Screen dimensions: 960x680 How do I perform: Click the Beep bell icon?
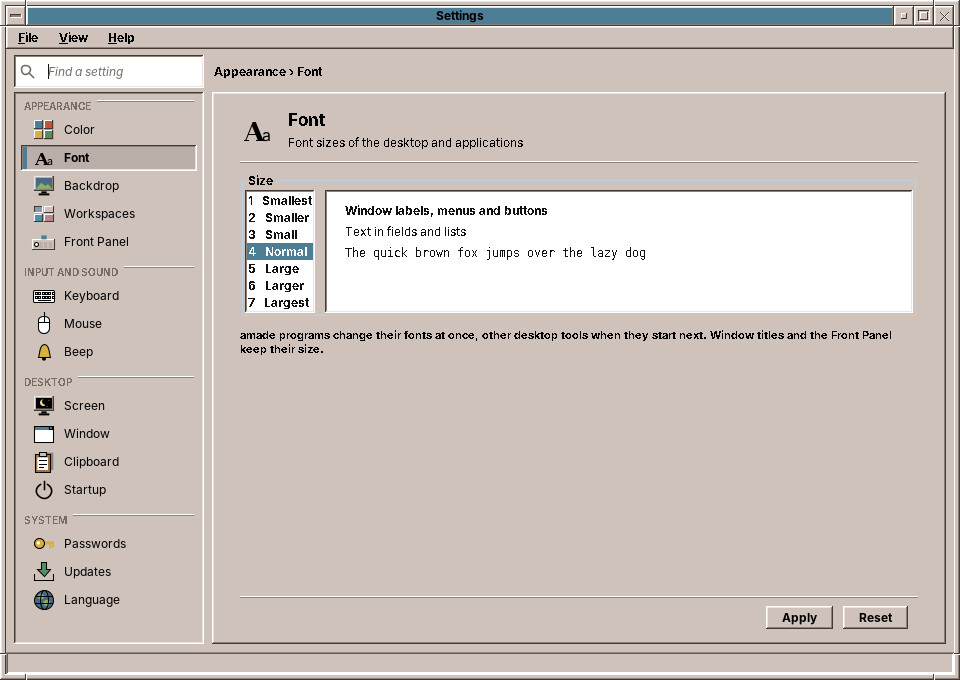point(43,352)
